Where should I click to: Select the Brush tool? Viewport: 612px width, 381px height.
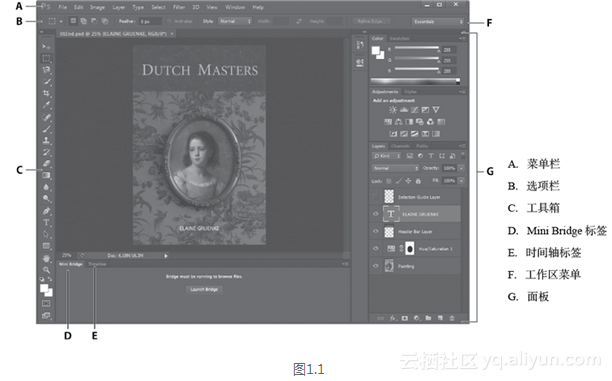tap(46, 128)
